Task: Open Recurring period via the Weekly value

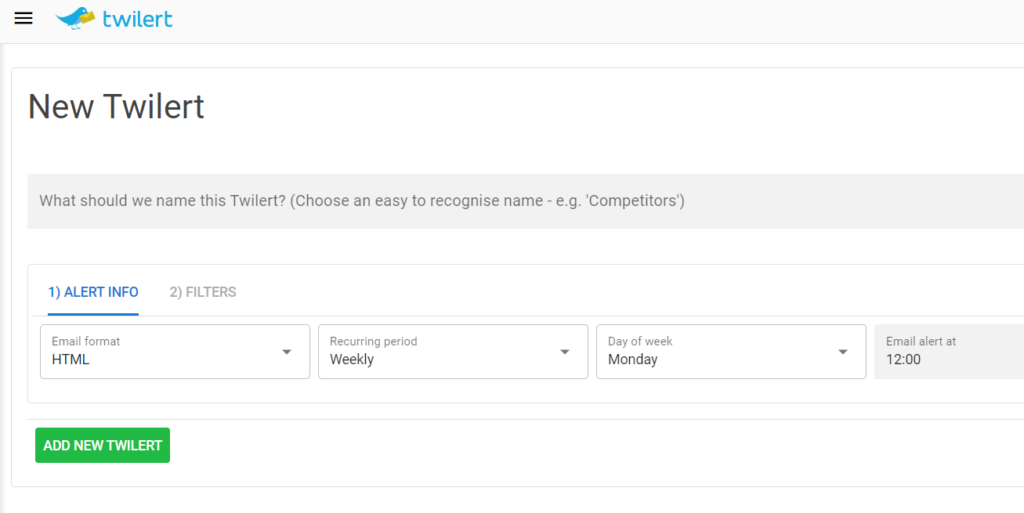Action: [x=352, y=360]
